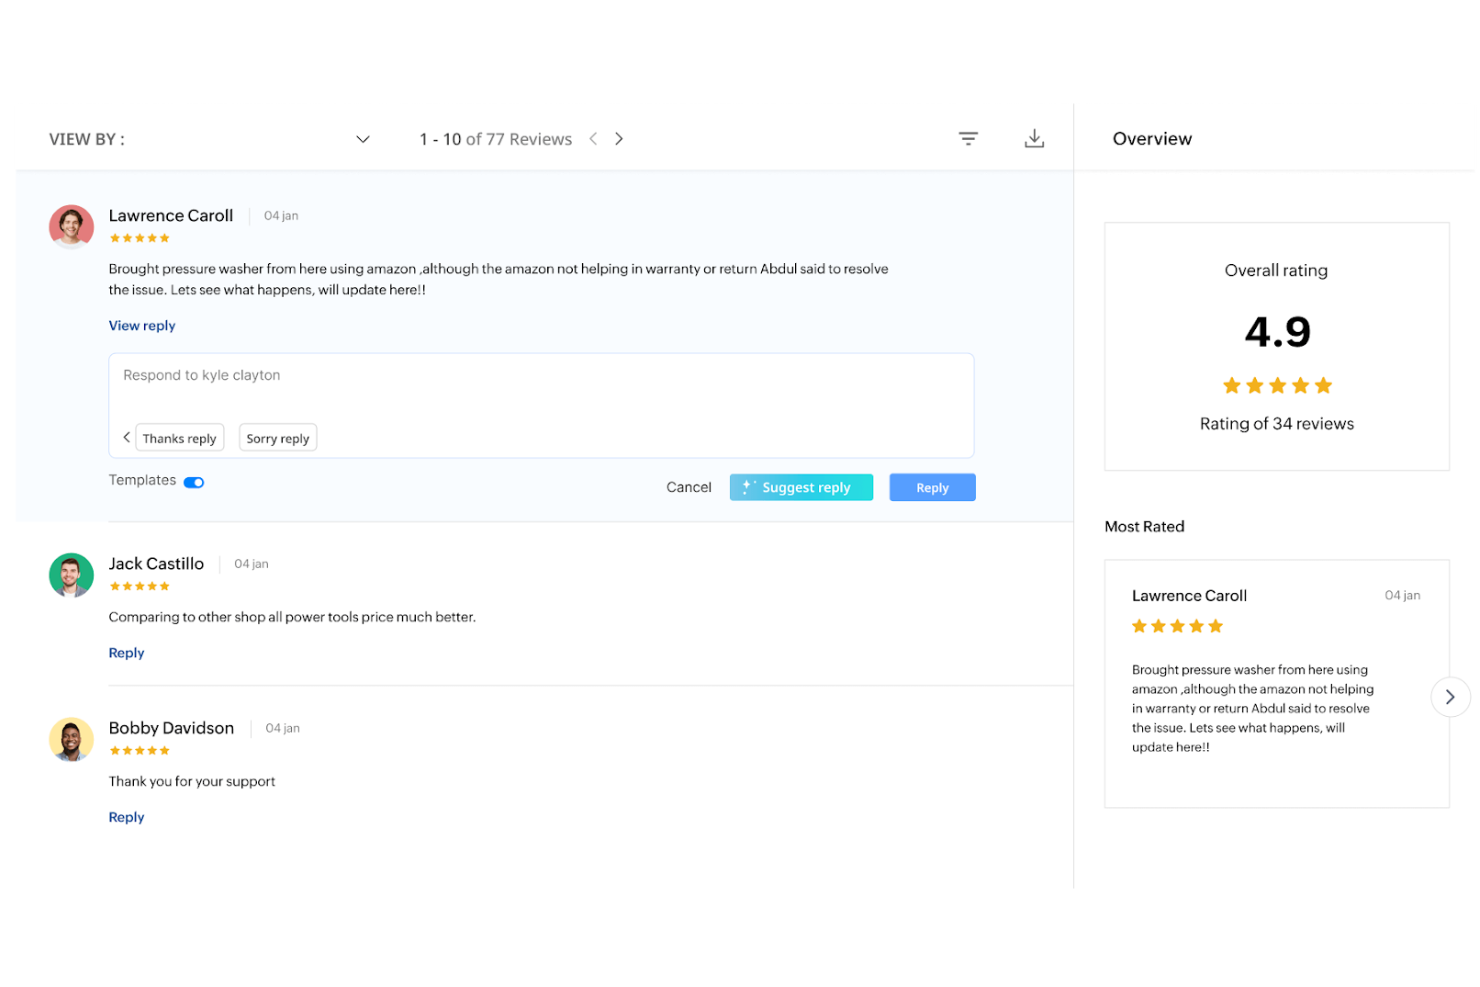Go to the previous reviews page

[593, 138]
